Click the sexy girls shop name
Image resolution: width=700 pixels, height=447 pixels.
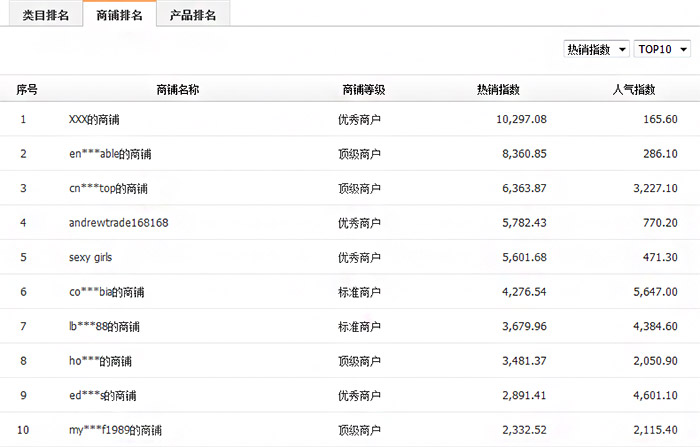(x=90, y=257)
